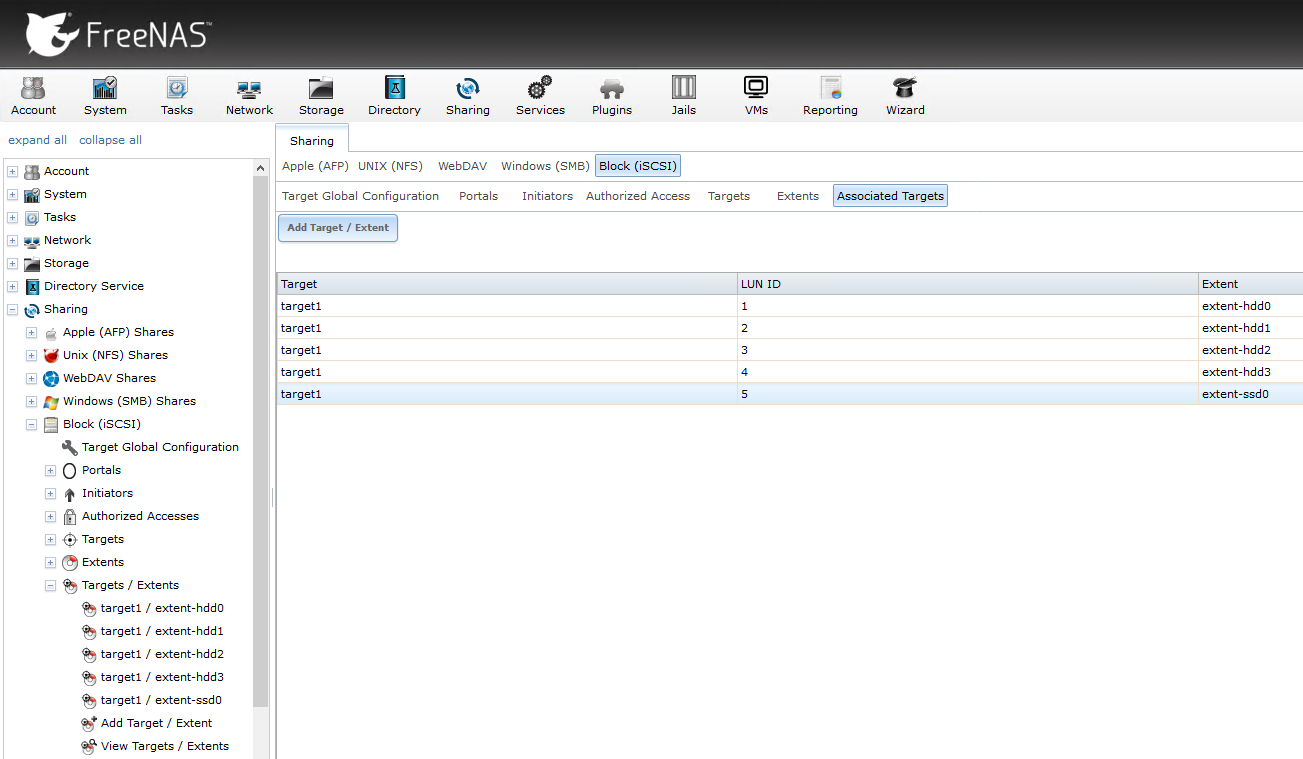Open the Plugins icon
Viewport: 1303px width, 759px height.
pos(611,95)
